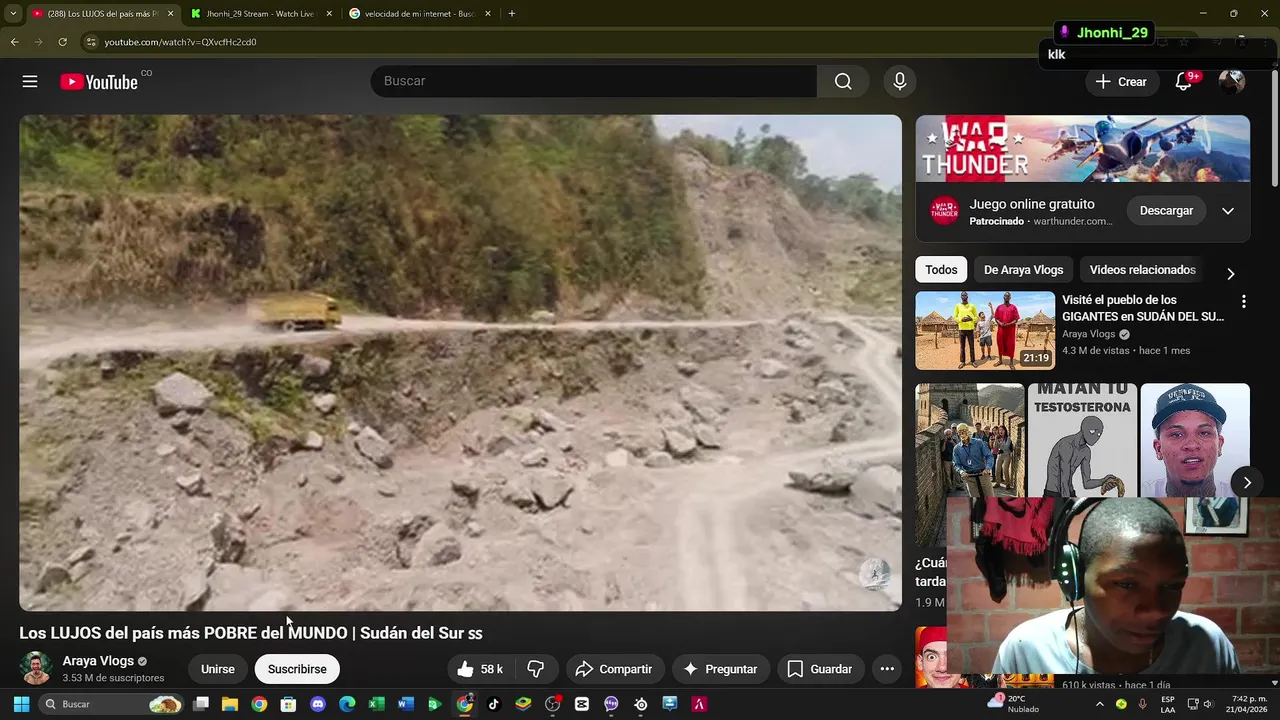
Task: Reload the page in browser toolbar
Action: coord(62,42)
